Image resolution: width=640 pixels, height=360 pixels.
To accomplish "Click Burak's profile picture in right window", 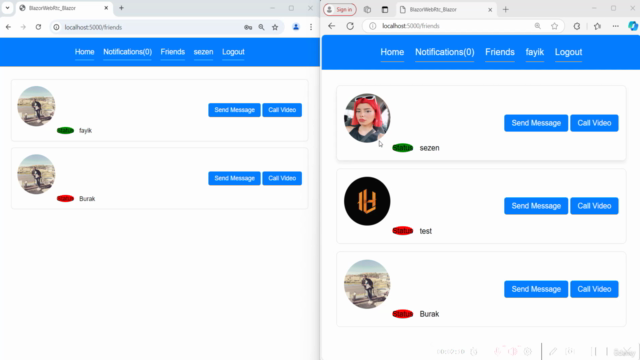I will (x=367, y=284).
